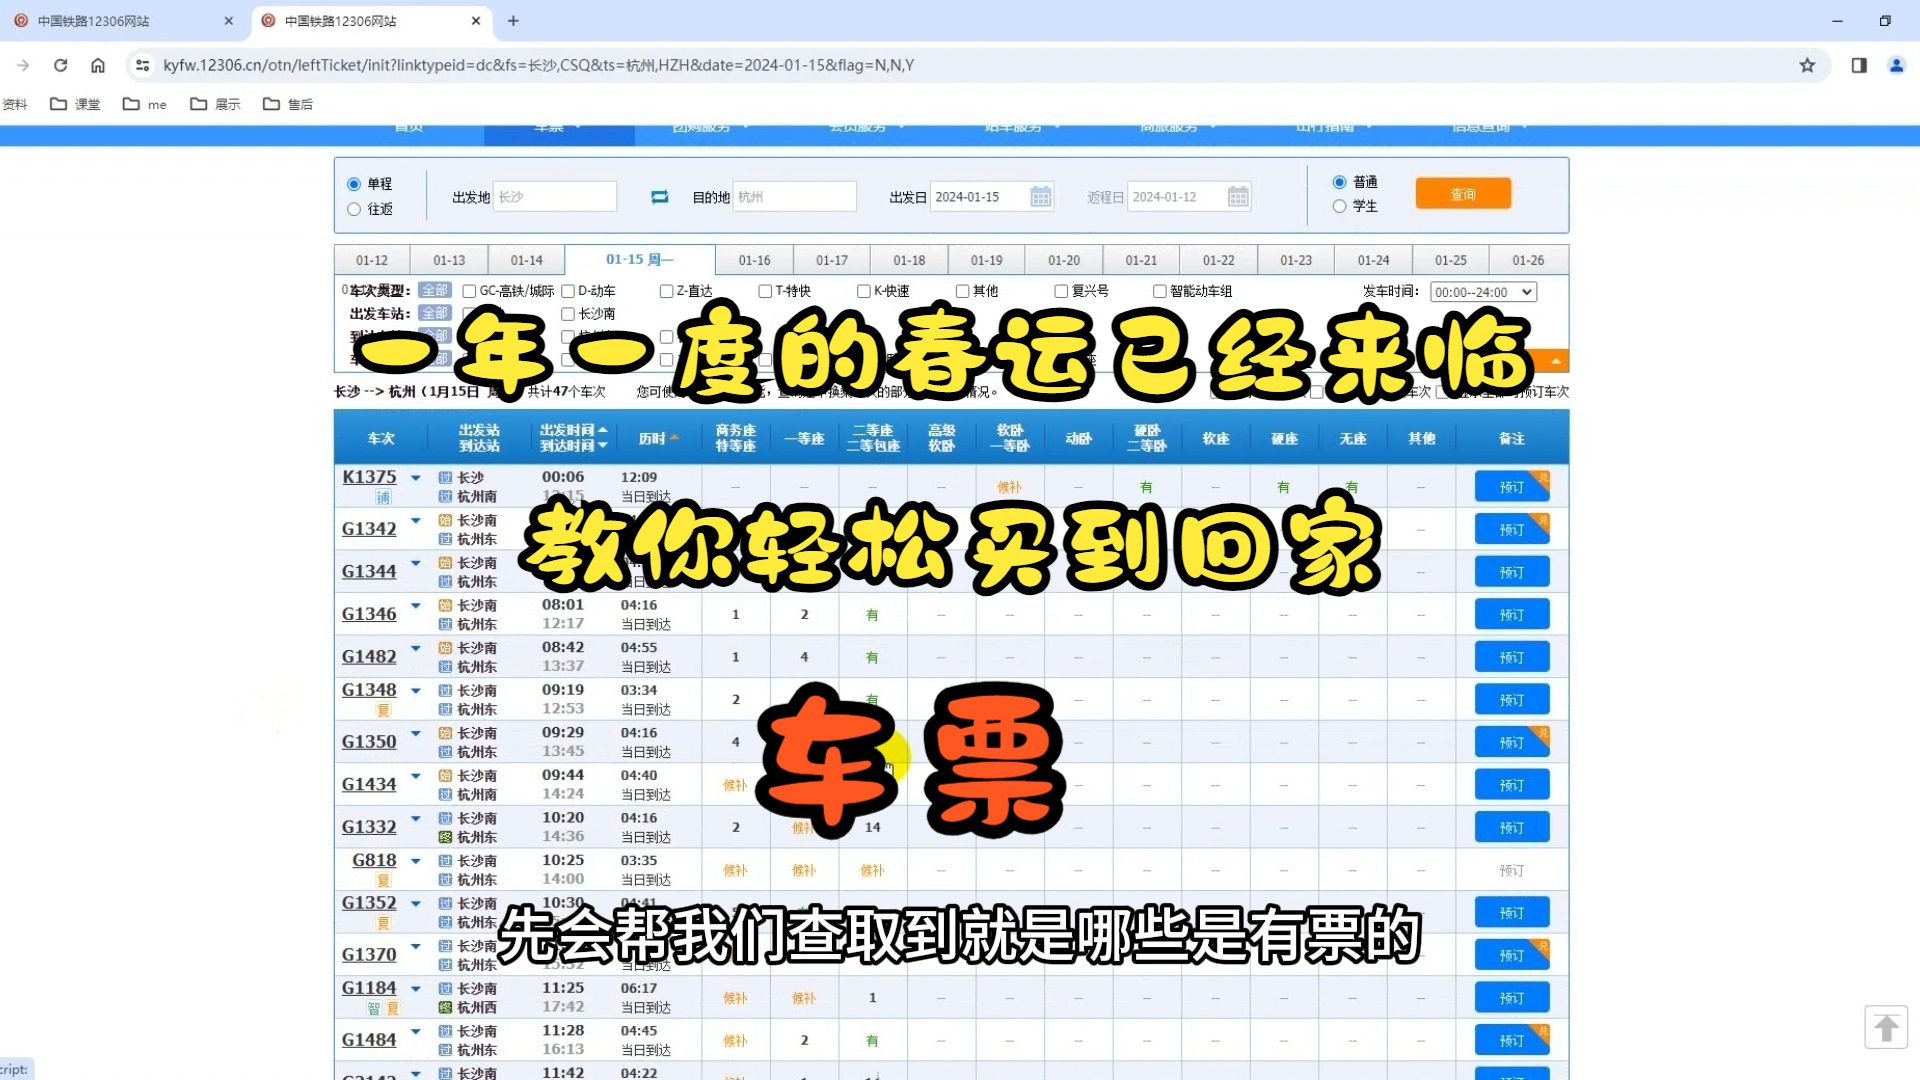This screenshot has width=1920, height=1080.
Task: Expand stop details for train G1350
Action: (x=416, y=733)
